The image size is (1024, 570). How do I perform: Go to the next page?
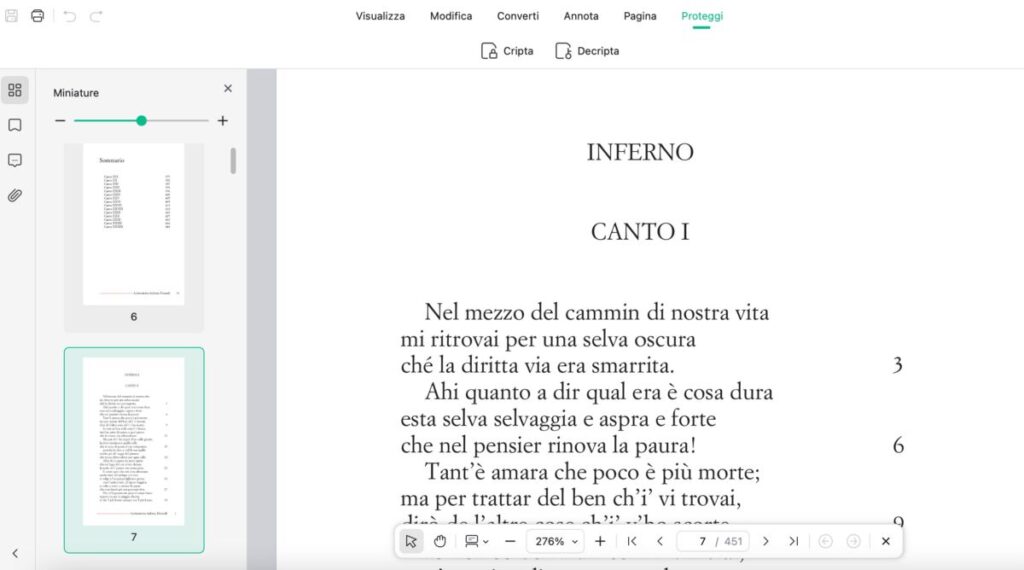coord(766,541)
